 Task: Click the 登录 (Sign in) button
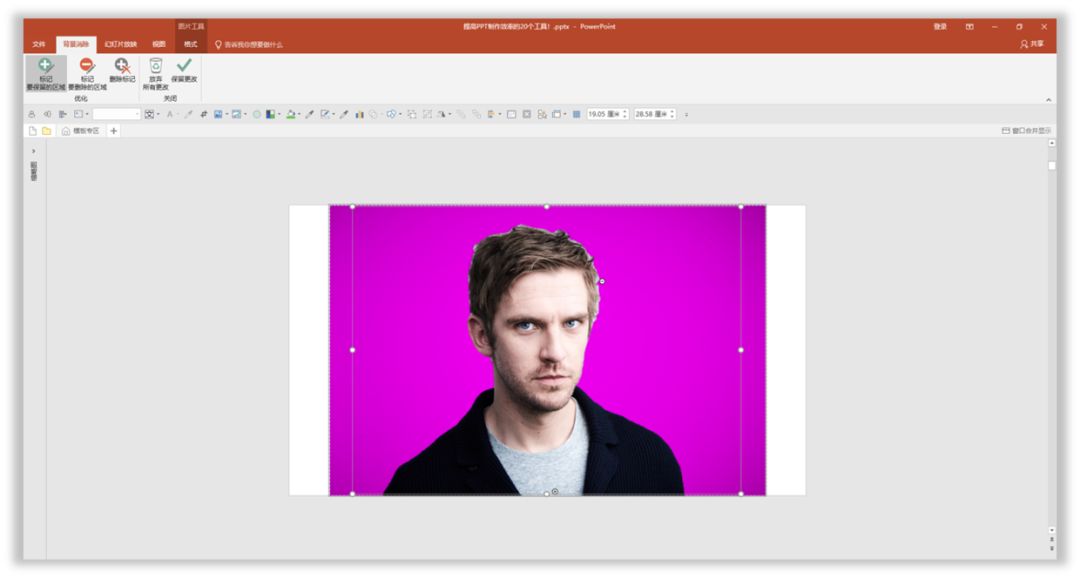(940, 27)
